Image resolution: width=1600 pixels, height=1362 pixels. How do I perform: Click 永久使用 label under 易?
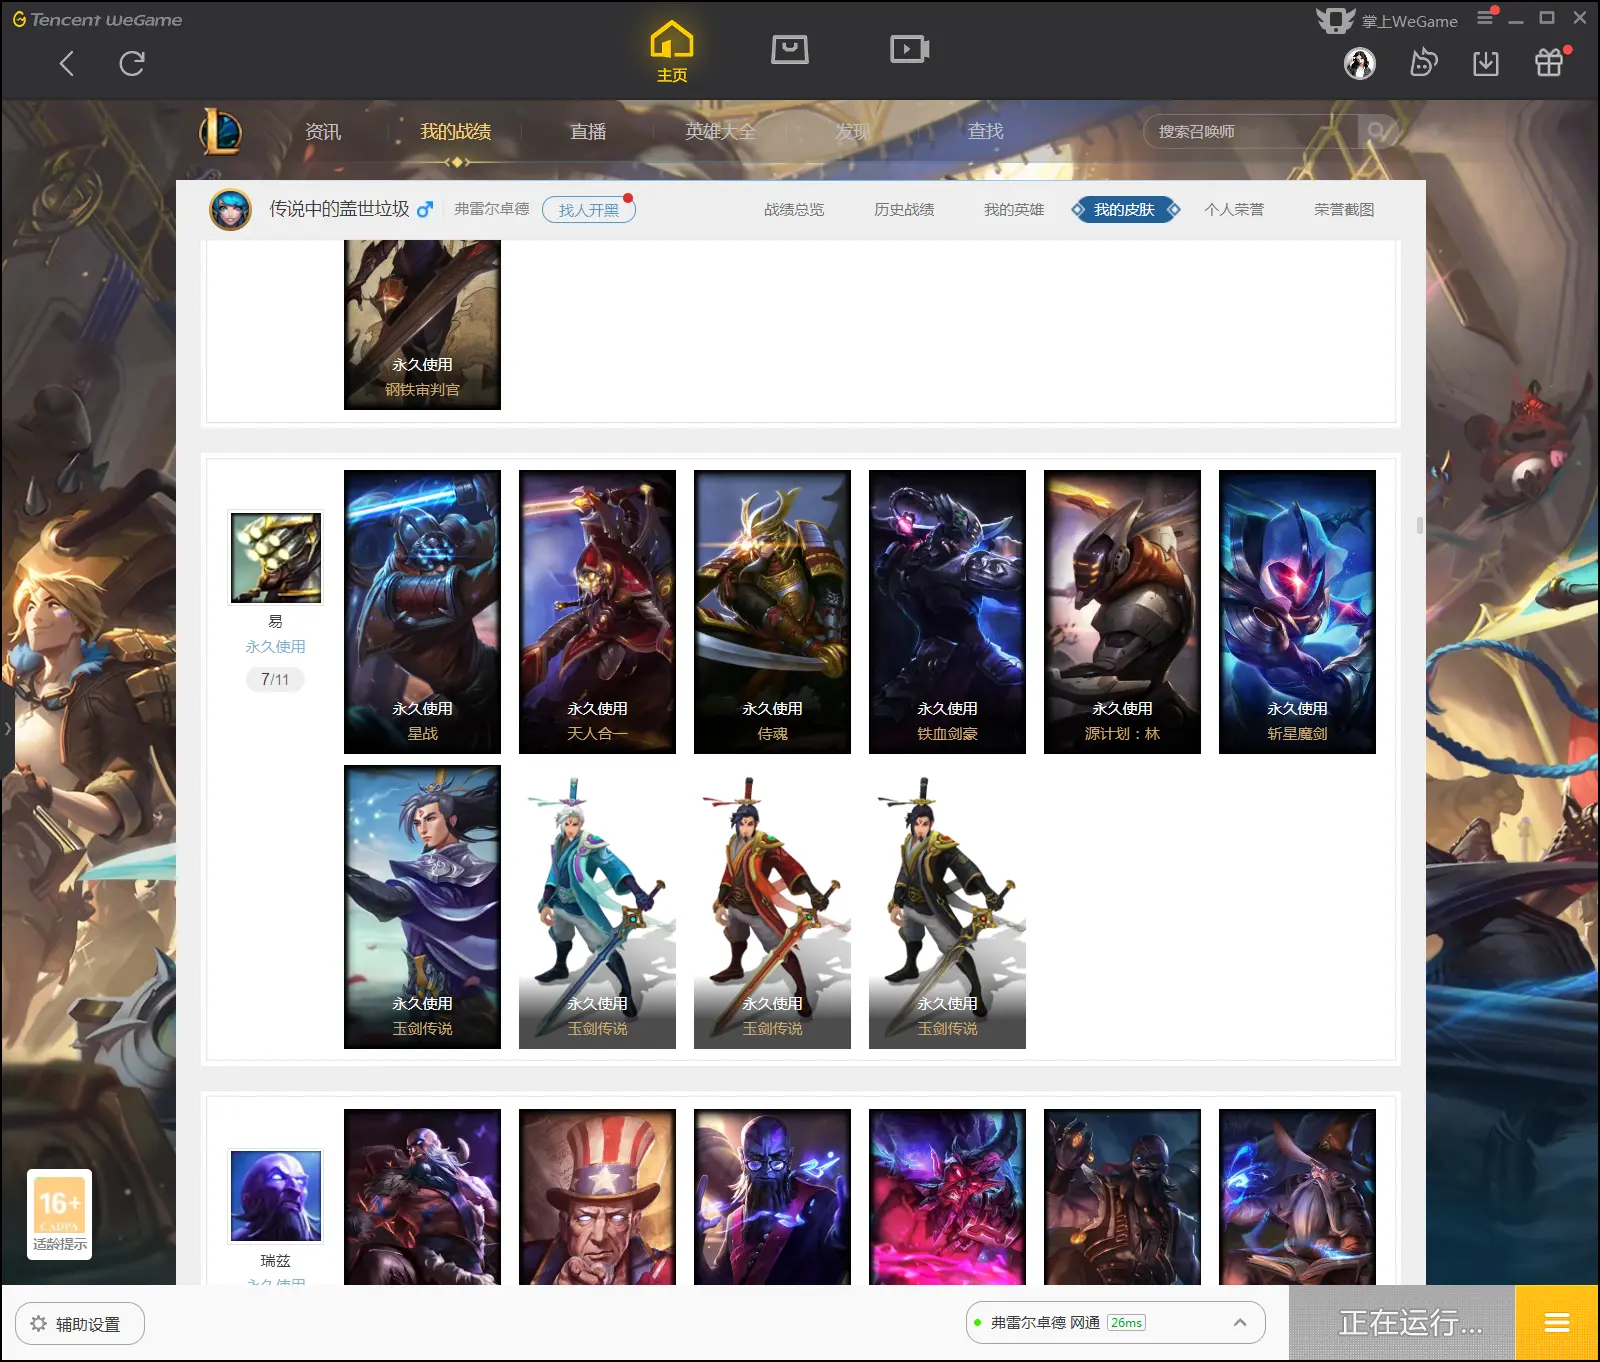click(x=275, y=647)
